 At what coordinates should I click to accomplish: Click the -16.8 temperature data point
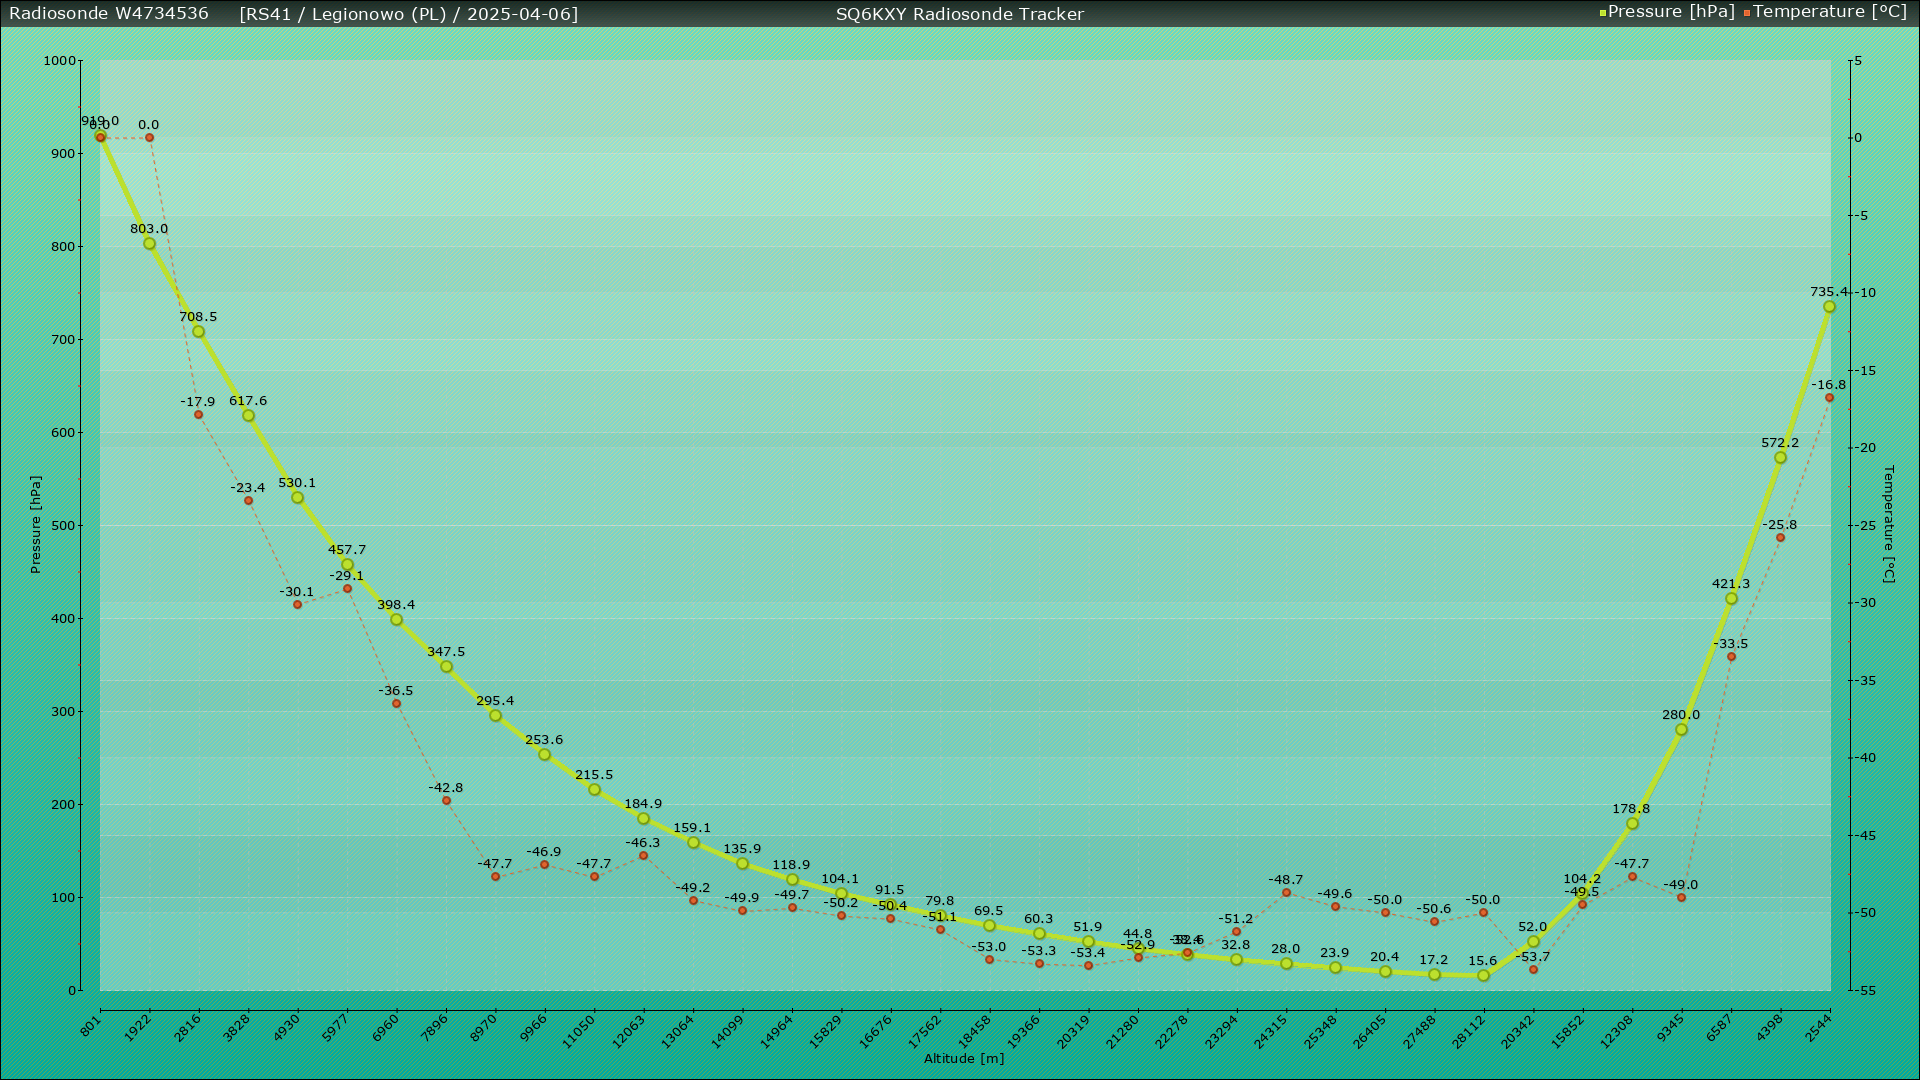(x=1829, y=398)
